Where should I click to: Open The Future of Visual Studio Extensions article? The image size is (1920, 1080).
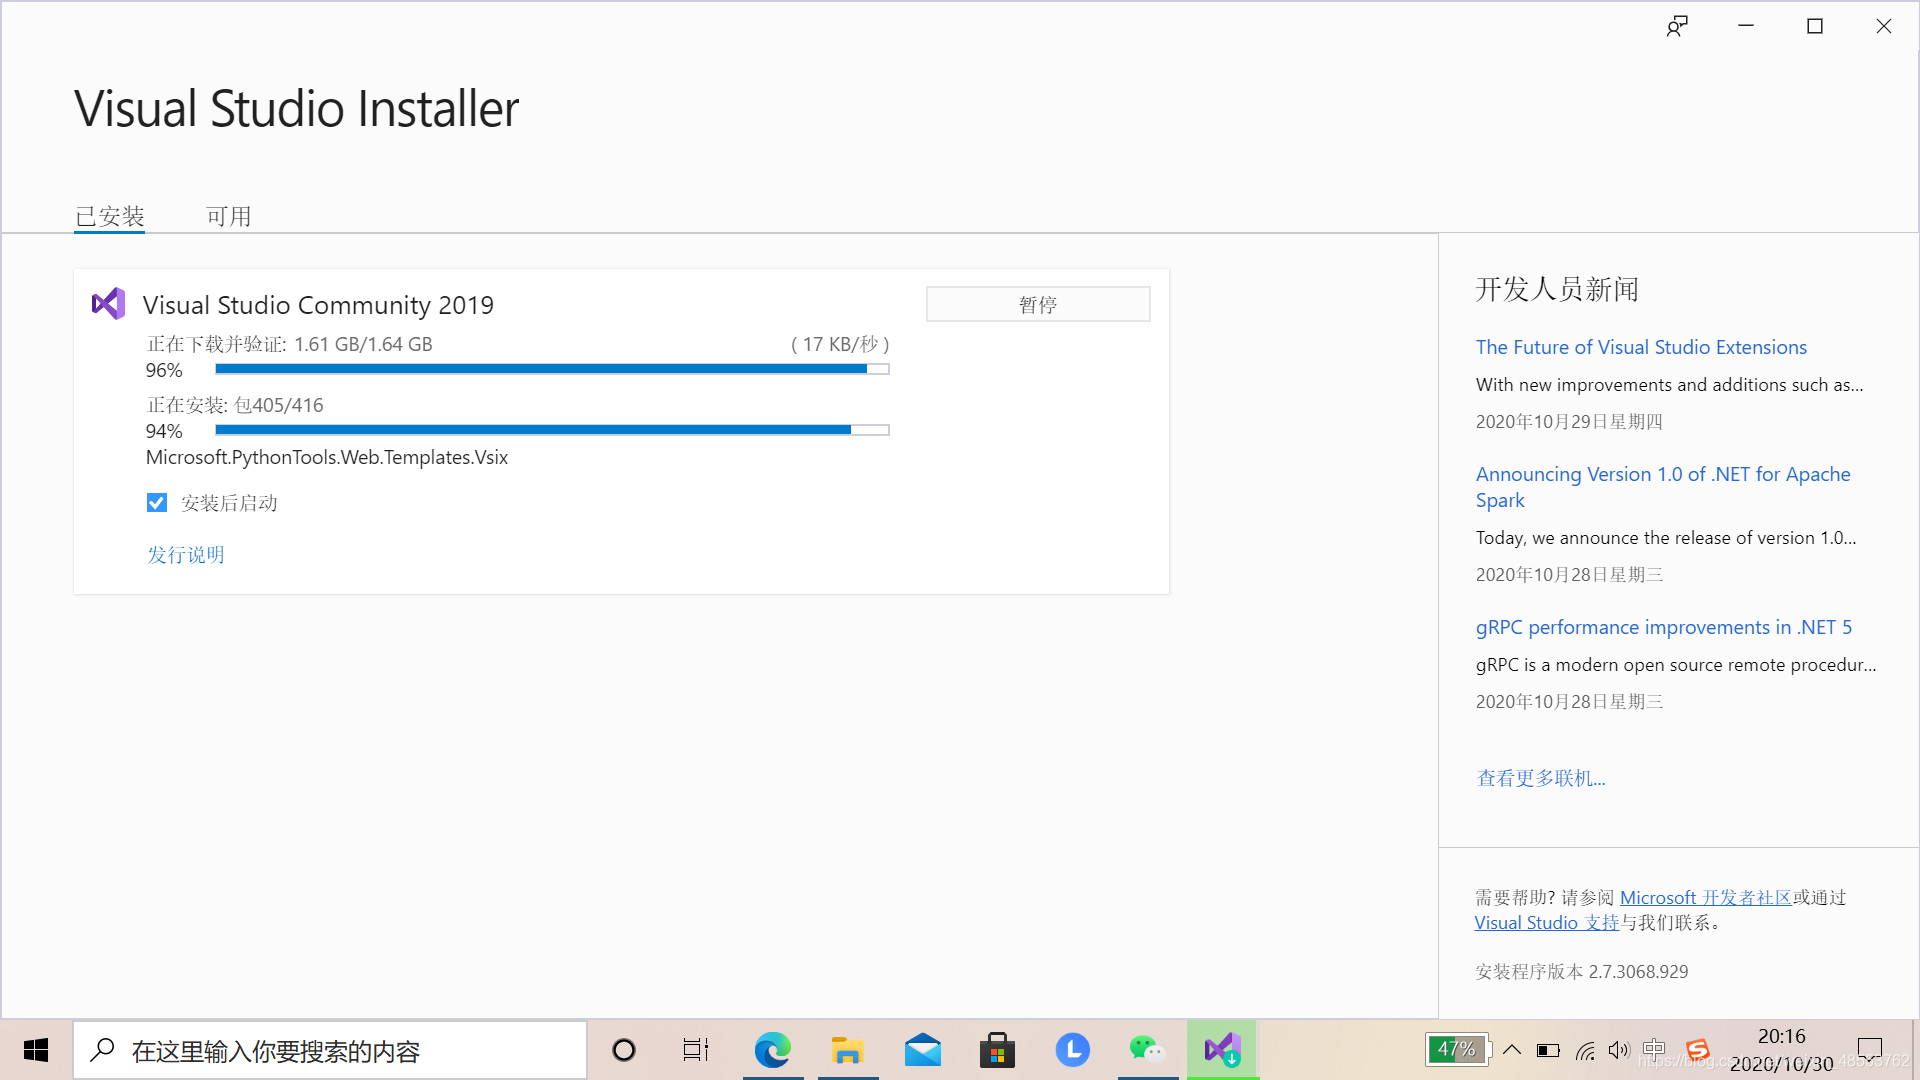[1641, 347]
